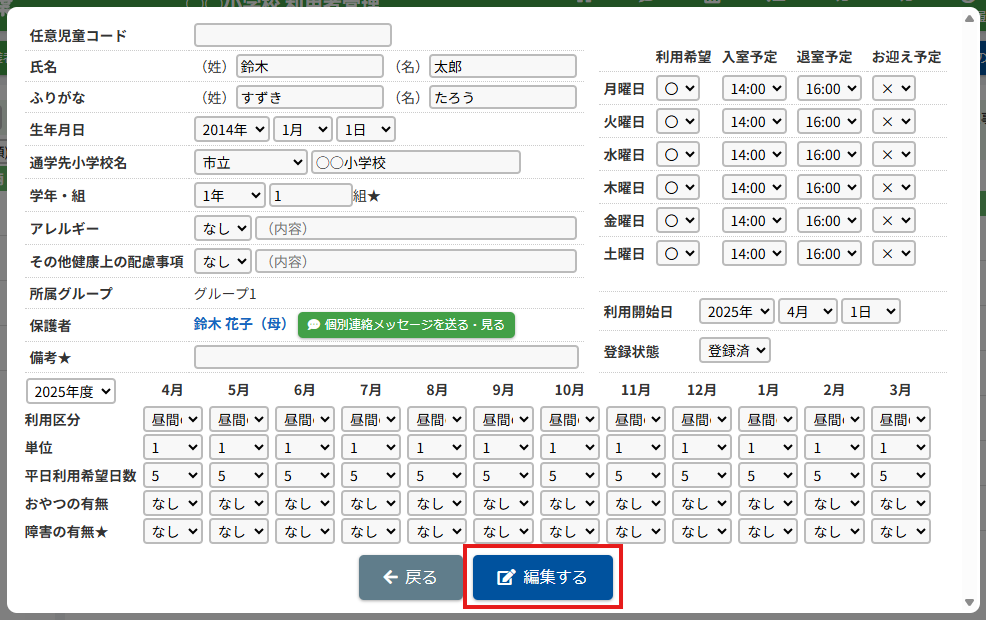
Task: Open April 利用区分 dropdown
Action: (173, 419)
